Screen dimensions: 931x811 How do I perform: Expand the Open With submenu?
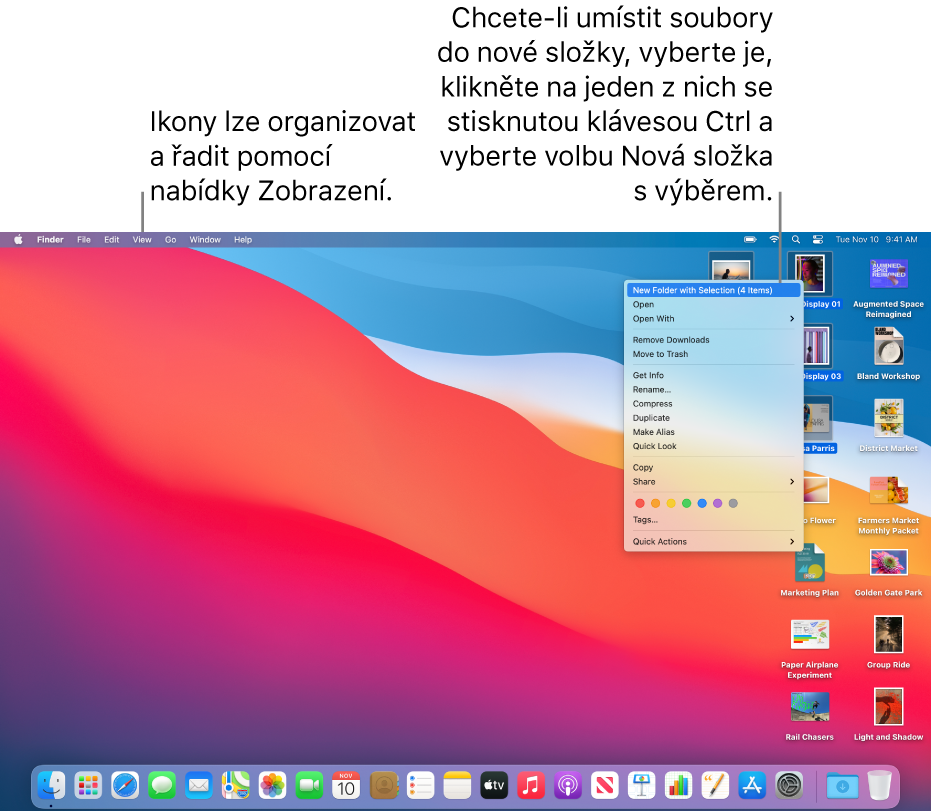[x=714, y=319]
